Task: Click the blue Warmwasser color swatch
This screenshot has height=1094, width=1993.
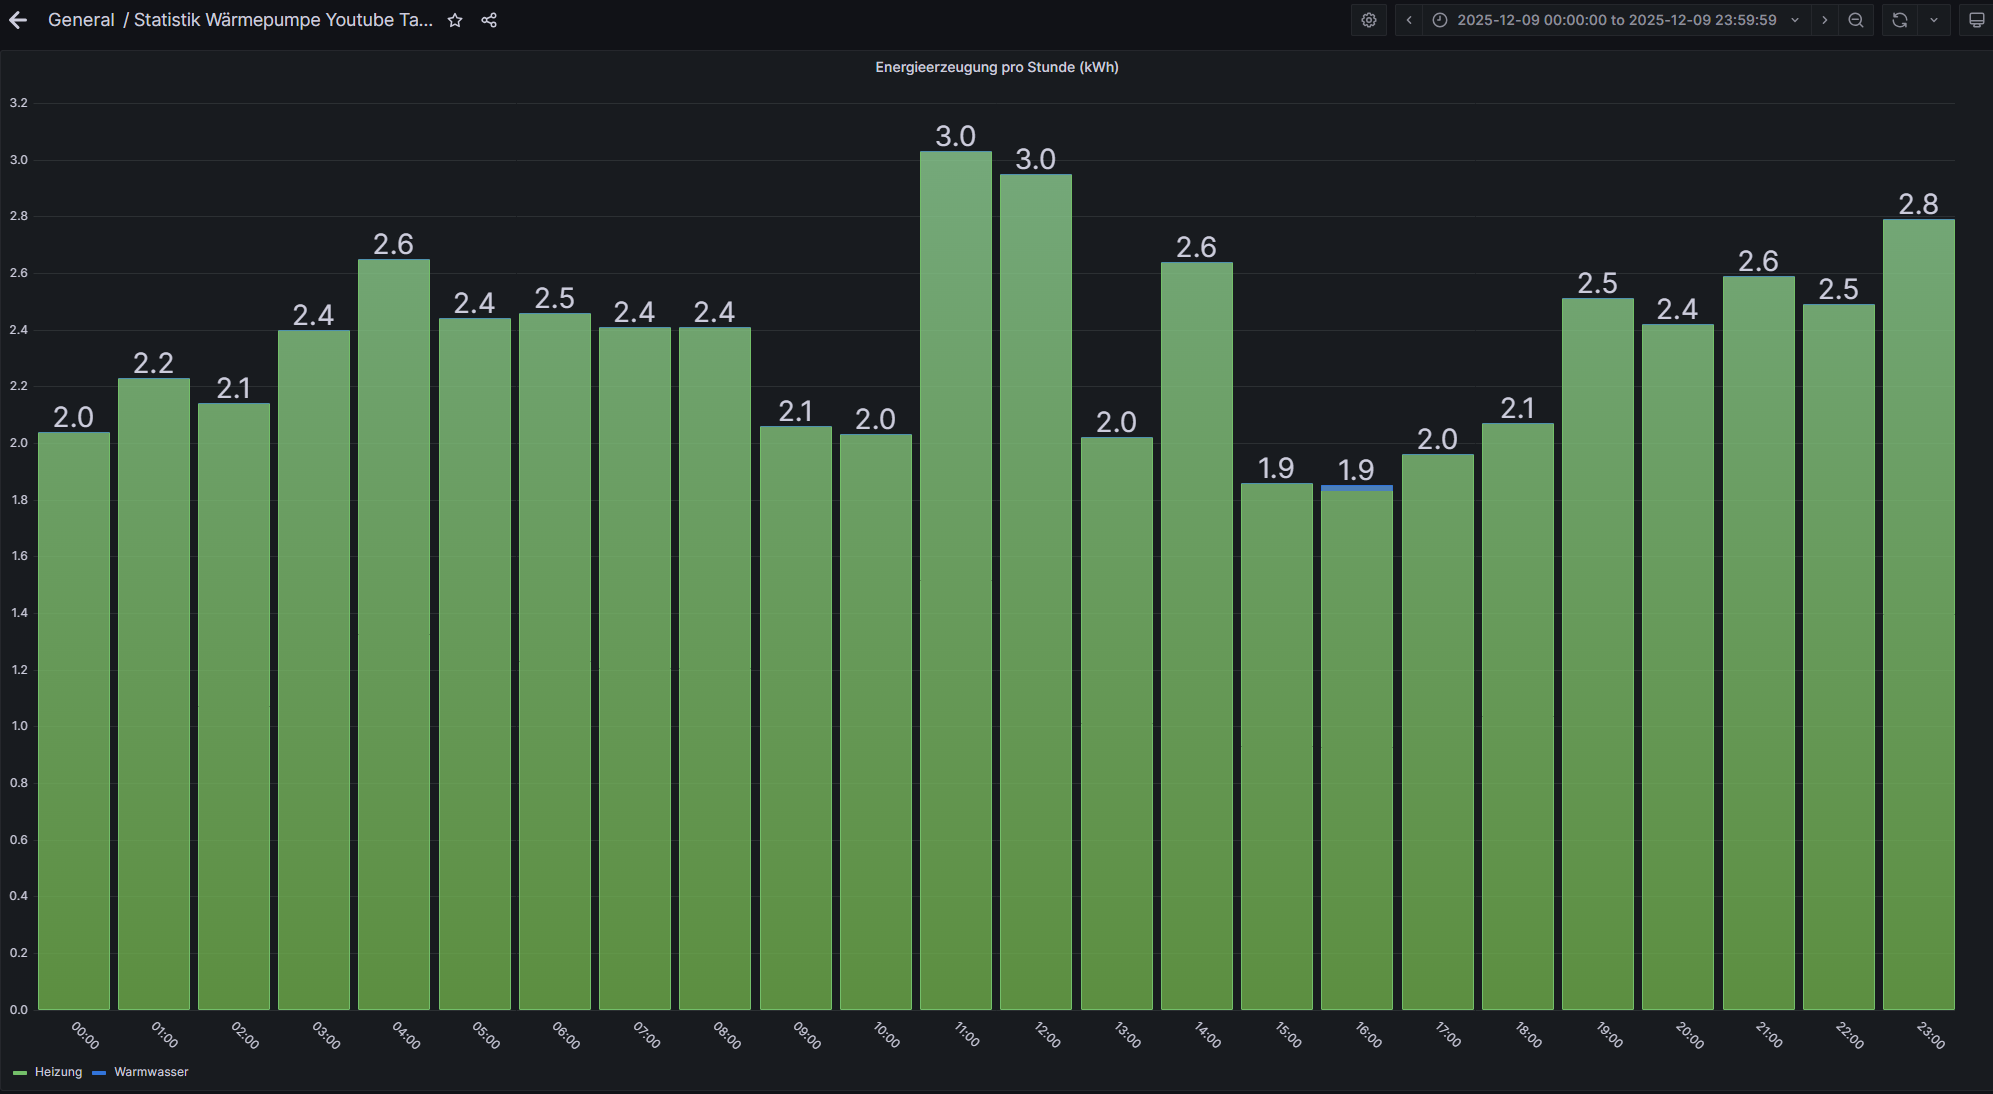Action: point(99,1073)
